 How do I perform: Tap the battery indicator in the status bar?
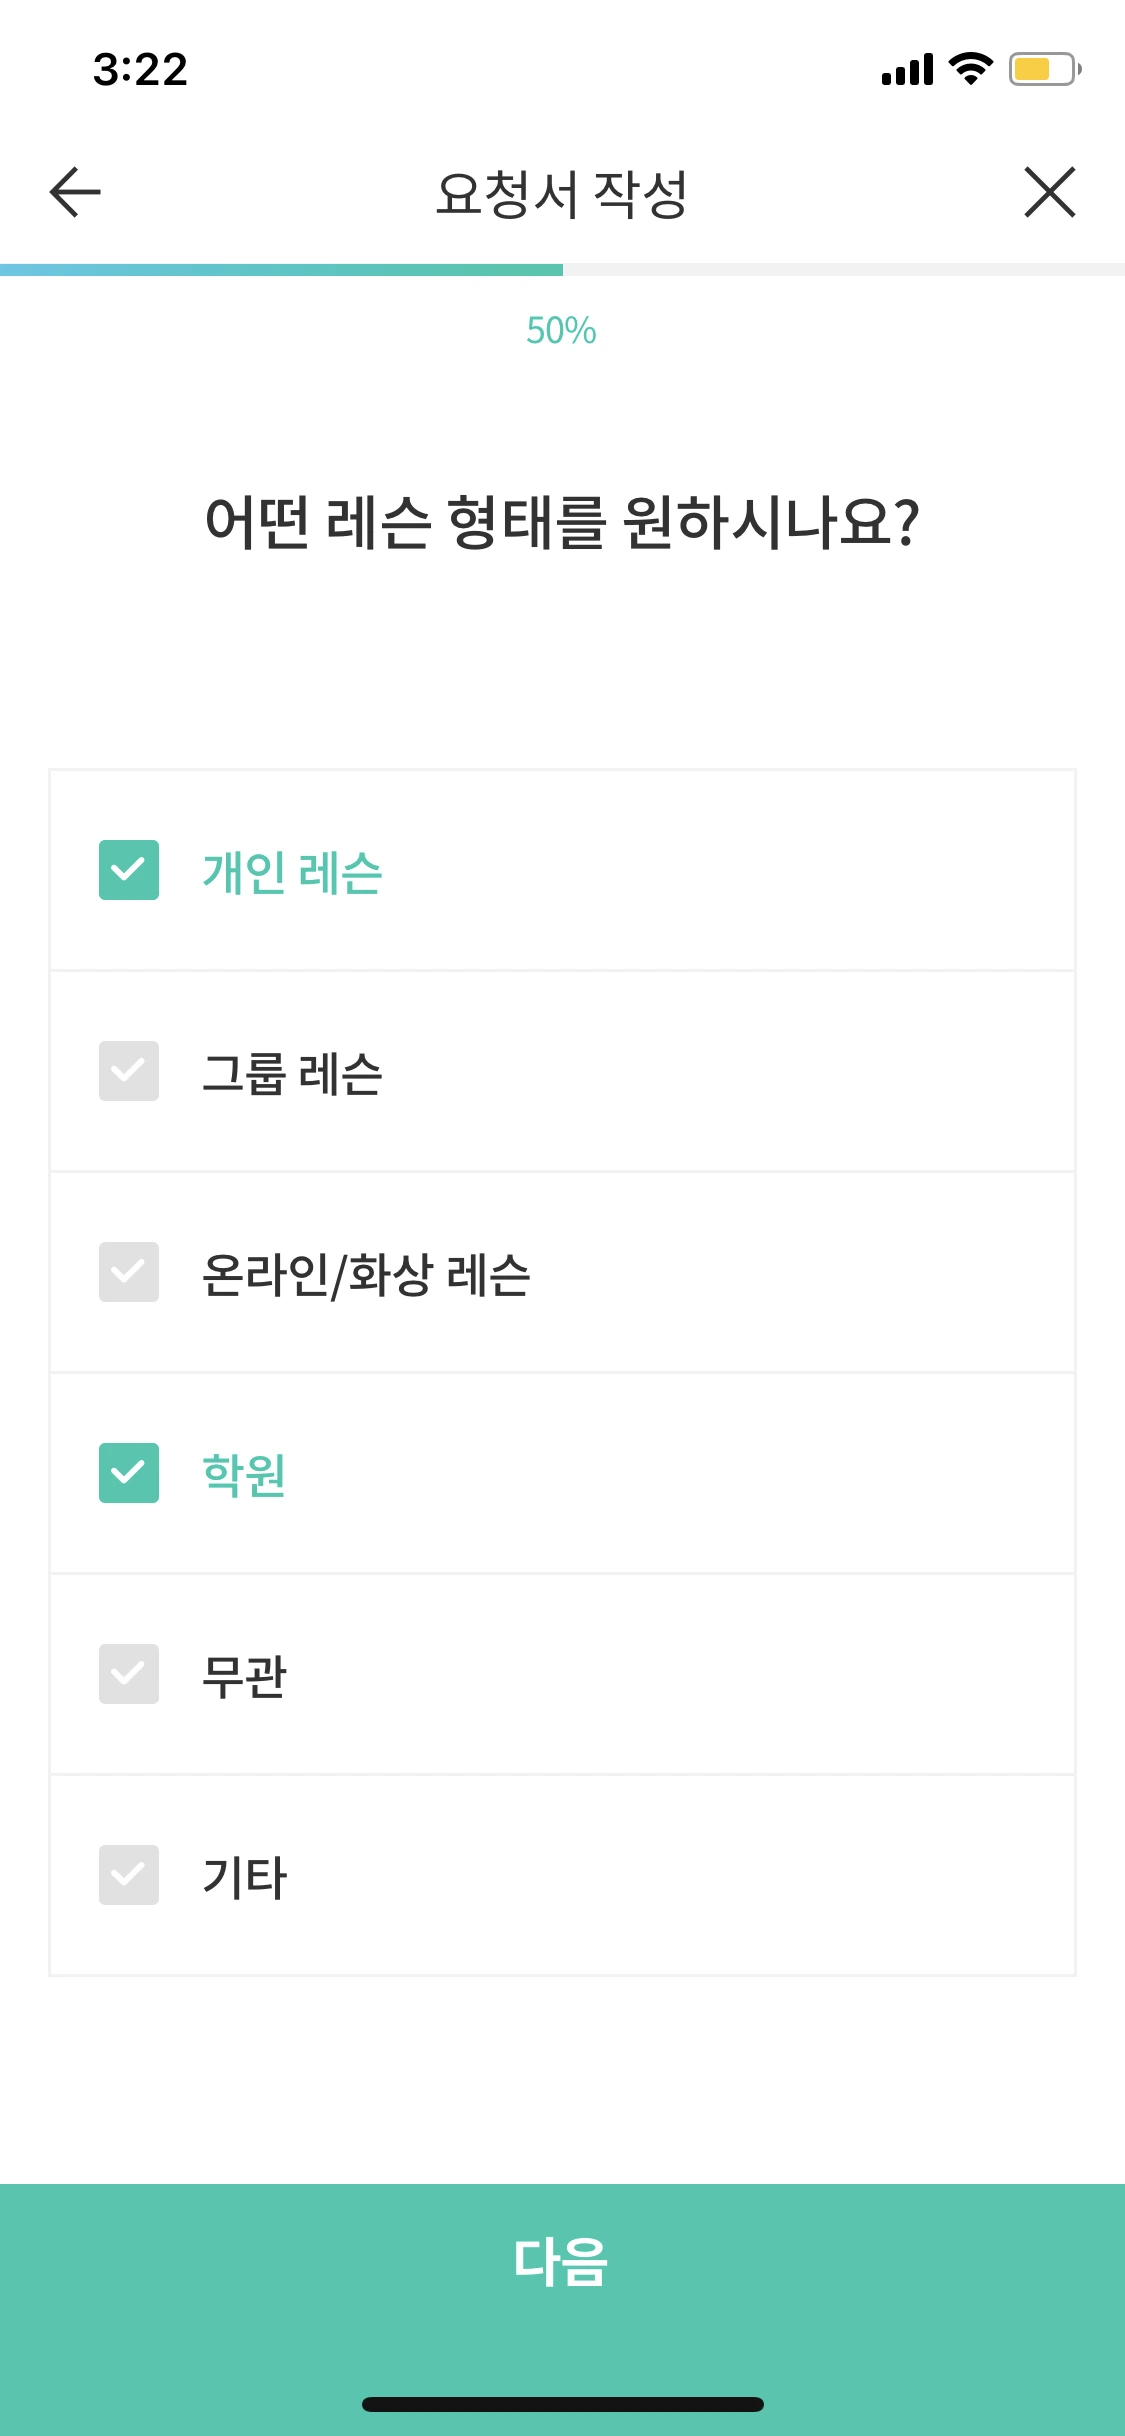point(1040,70)
